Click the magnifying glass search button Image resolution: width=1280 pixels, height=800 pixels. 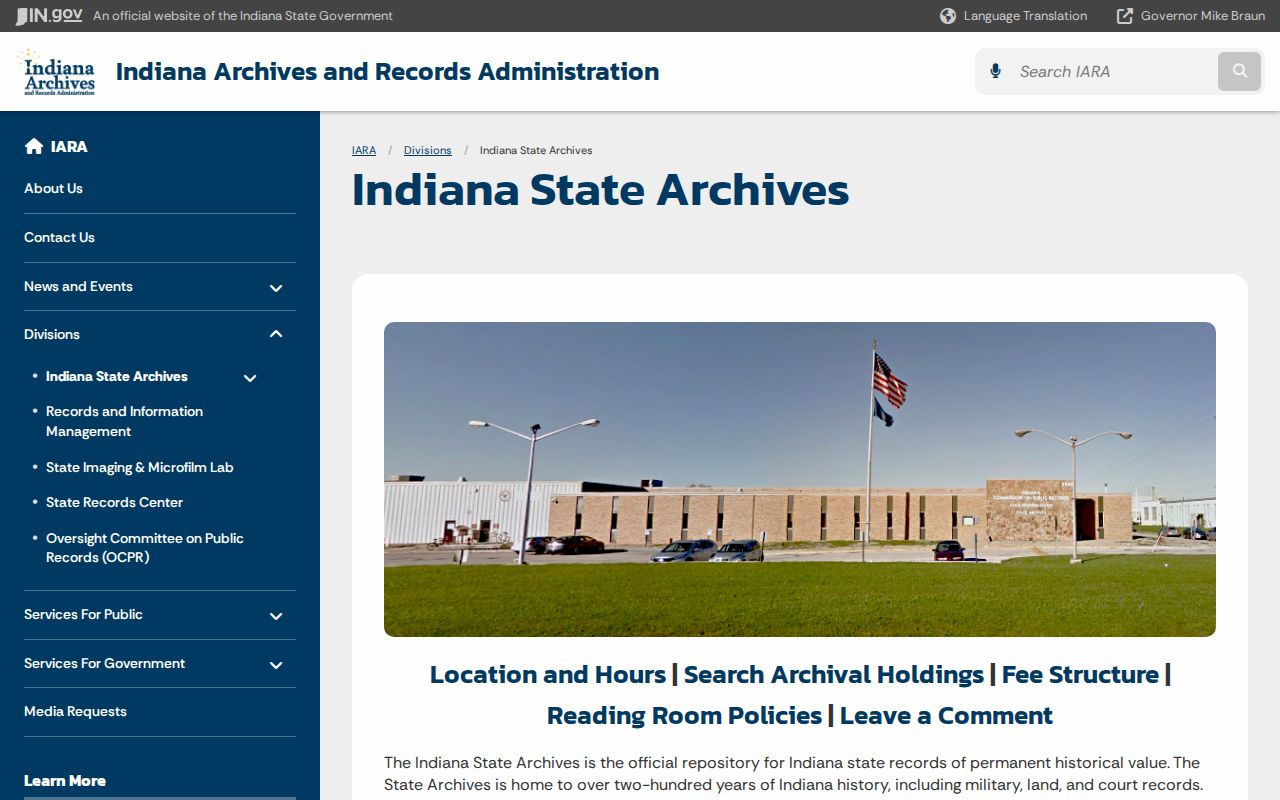click(1240, 71)
